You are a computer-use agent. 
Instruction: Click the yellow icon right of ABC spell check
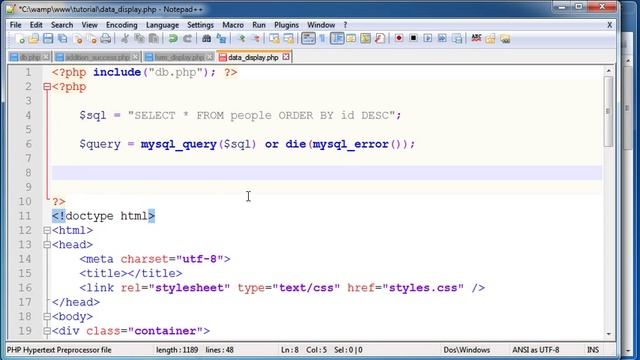(x=490, y=39)
